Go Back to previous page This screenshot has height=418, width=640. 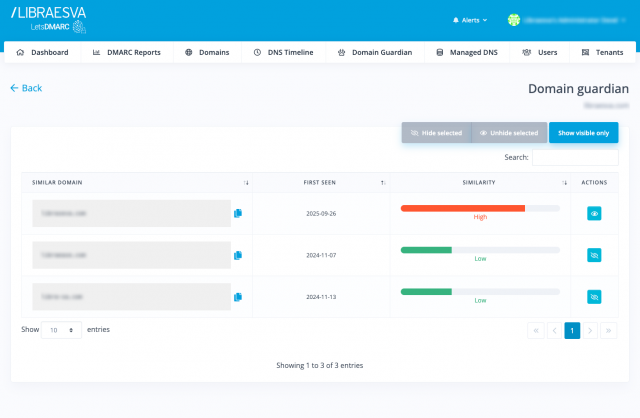pyautogui.click(x=26, y=88)
